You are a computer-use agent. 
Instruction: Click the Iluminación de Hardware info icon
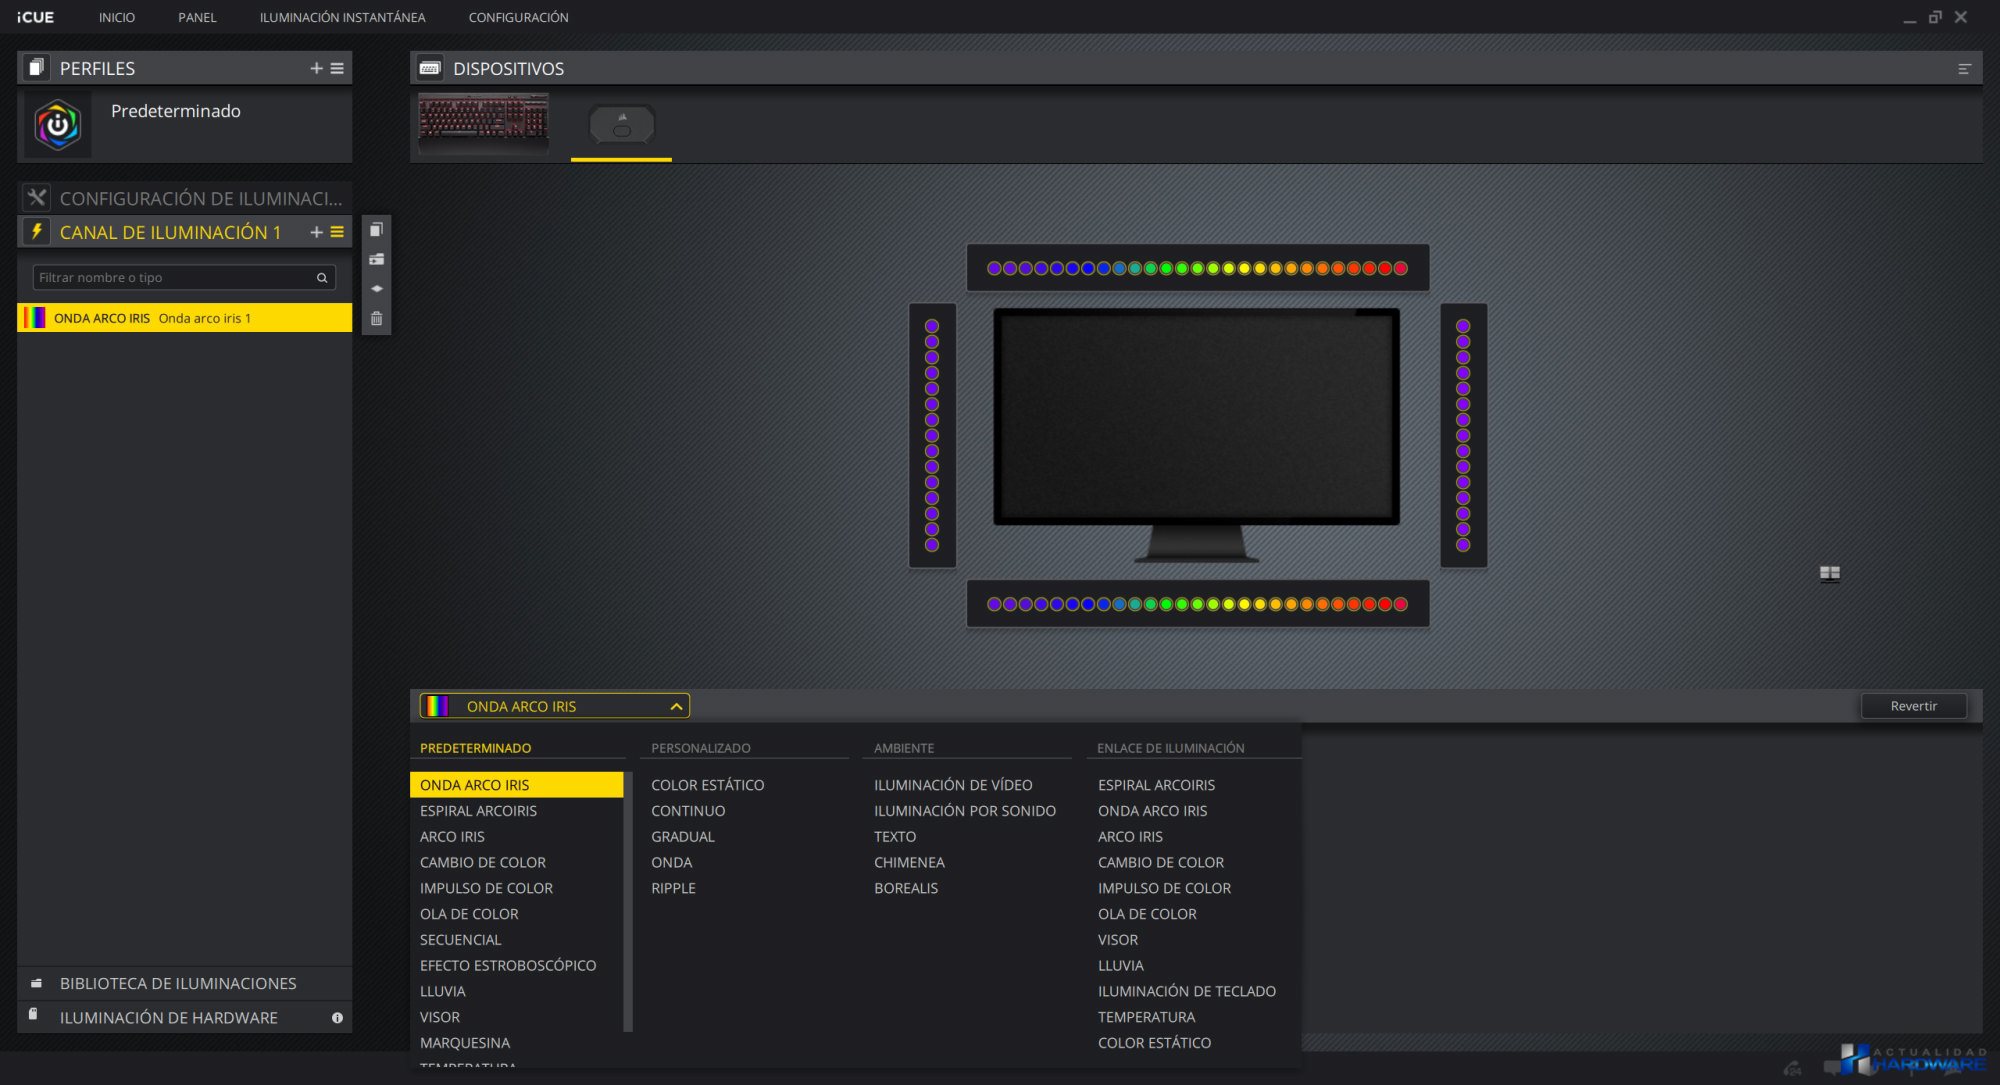click(337, 1018)
